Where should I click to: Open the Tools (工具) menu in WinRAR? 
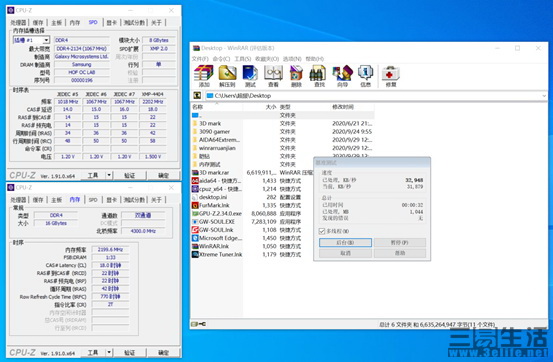tap(243, 59)
